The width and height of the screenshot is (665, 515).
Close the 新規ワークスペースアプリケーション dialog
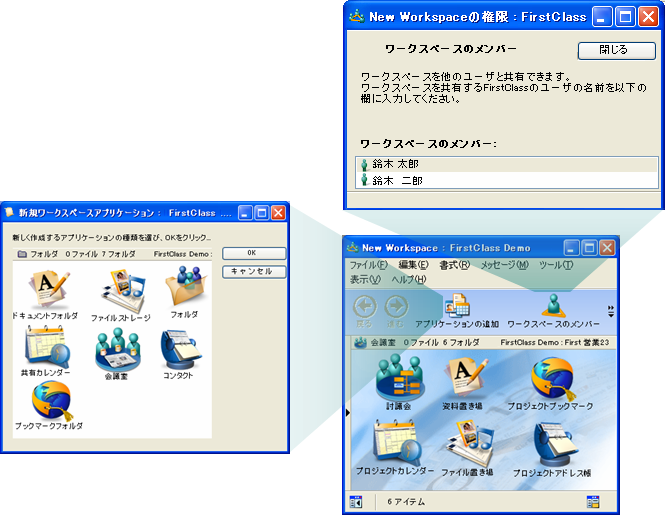coord(278,213)
